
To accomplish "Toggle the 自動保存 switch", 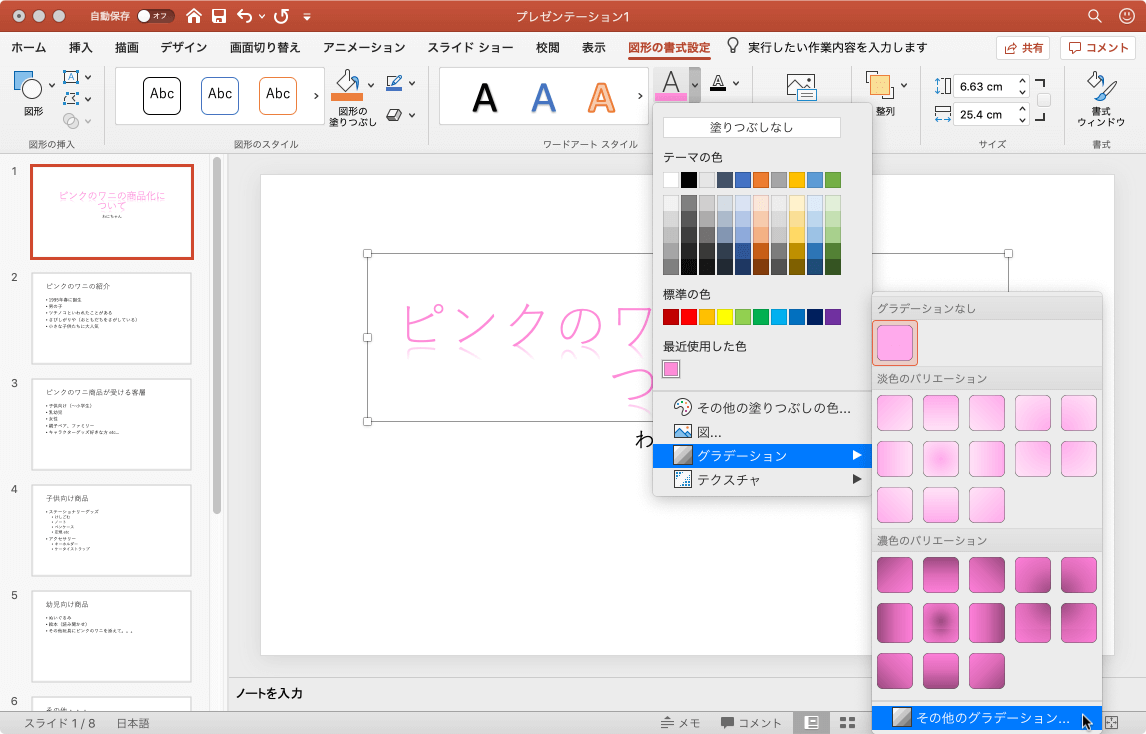I will tap(154, 16).
